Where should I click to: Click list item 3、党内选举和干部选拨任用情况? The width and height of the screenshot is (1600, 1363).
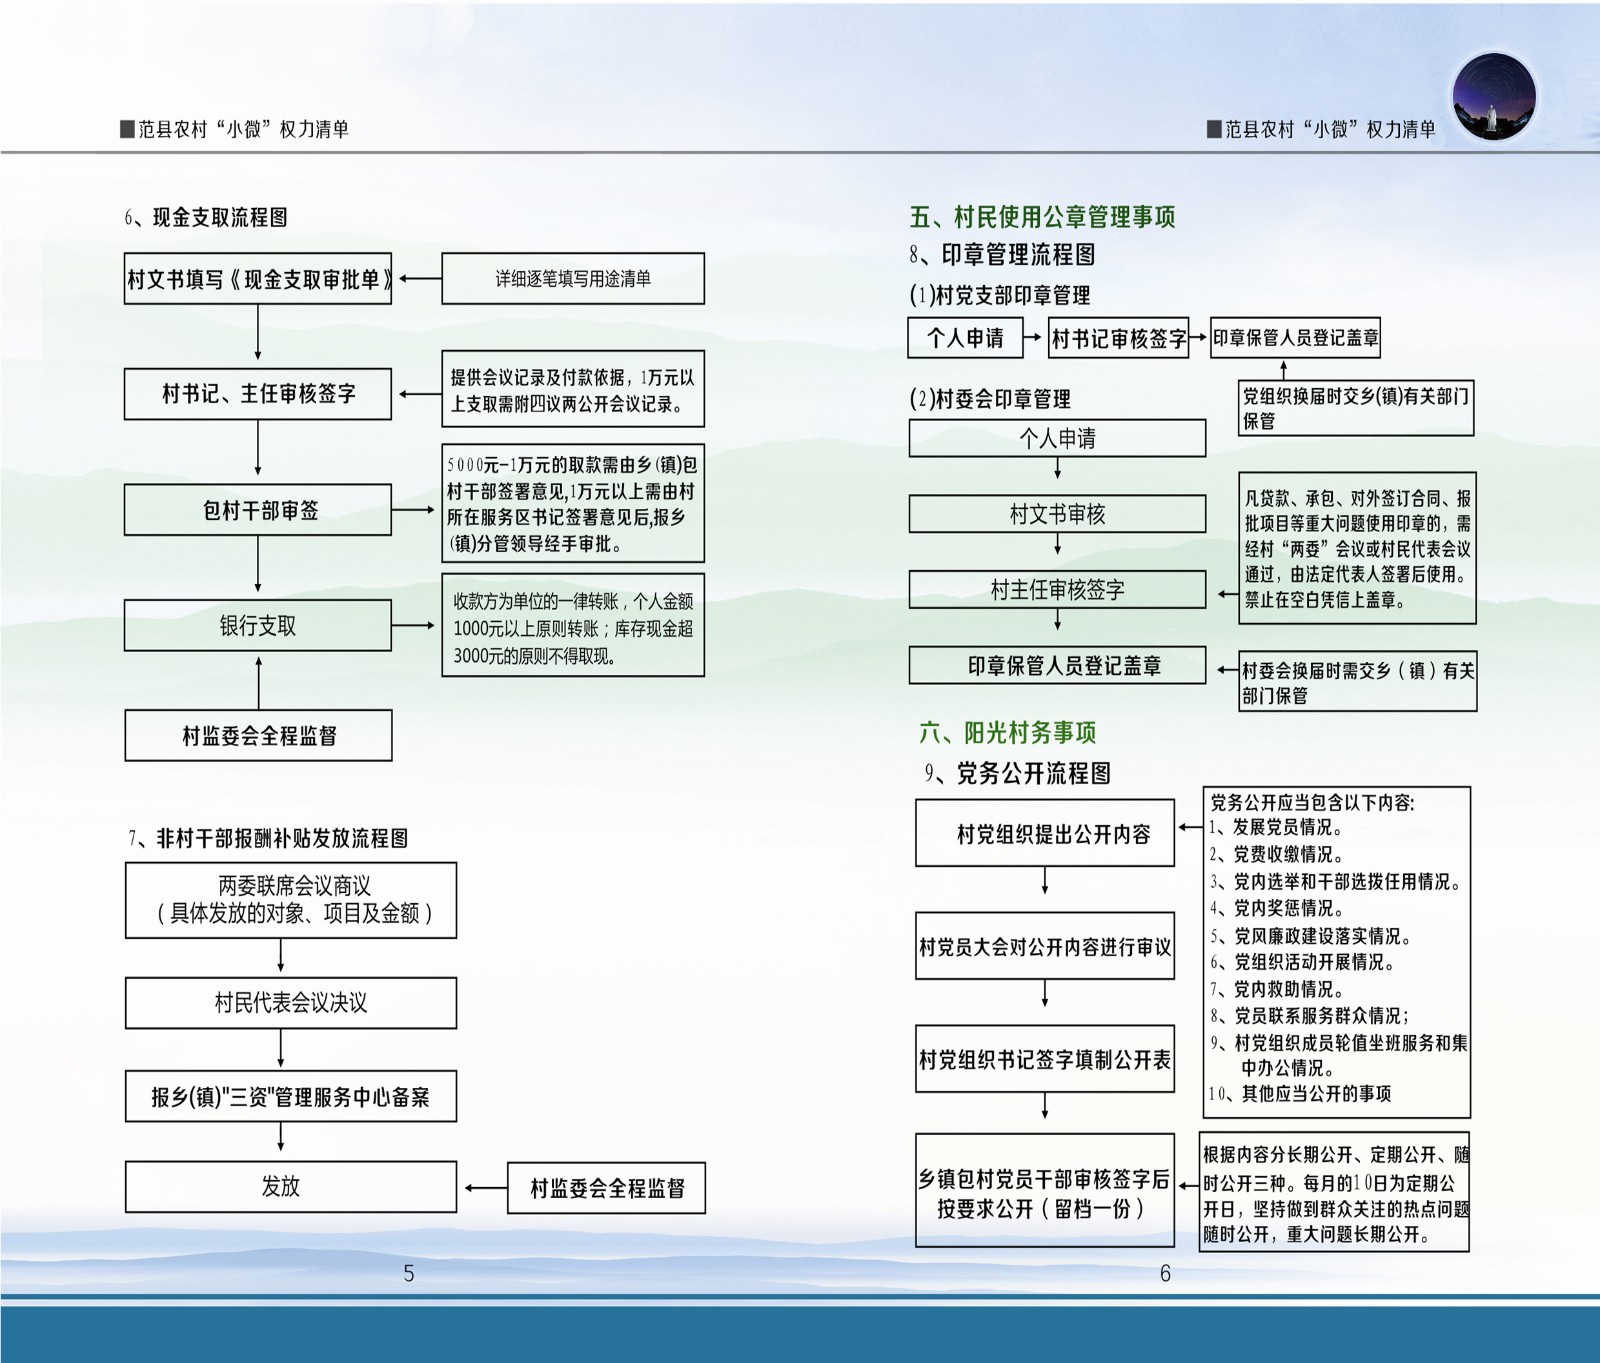coord(1335,882)
